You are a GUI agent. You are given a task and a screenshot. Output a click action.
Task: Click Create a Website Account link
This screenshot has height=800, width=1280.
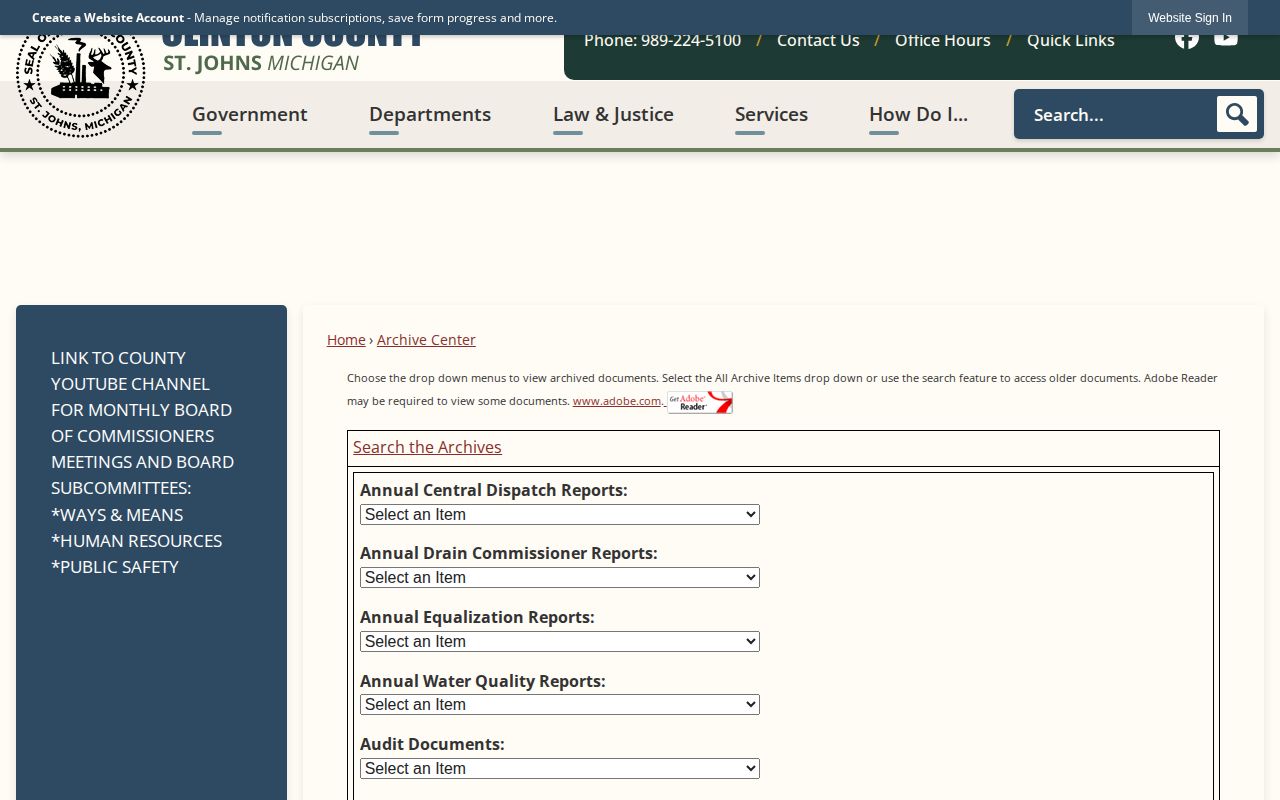pos(108,18)
